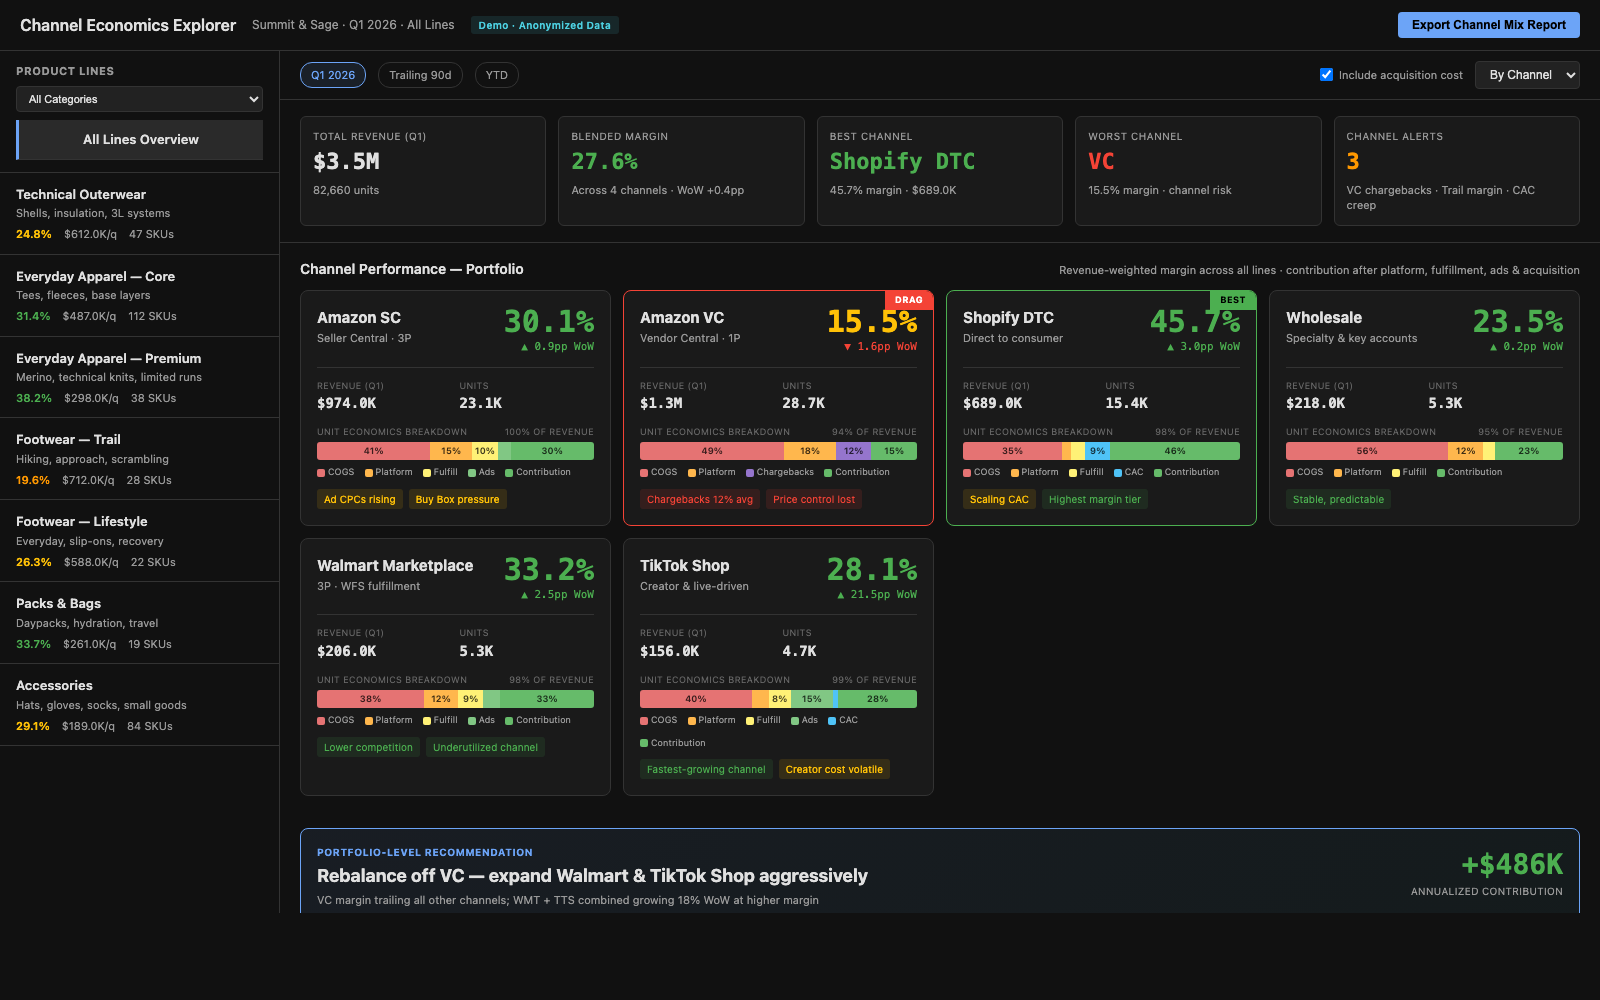Click Amazon VC 12% chargebacks bar segment
This screenshot has width=1600, height=1000.
(853, 451)
